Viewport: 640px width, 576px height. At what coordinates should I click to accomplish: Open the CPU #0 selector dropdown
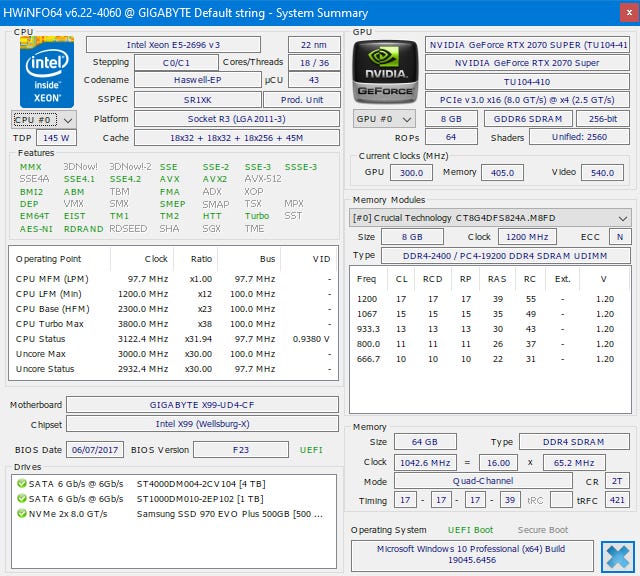42,119
